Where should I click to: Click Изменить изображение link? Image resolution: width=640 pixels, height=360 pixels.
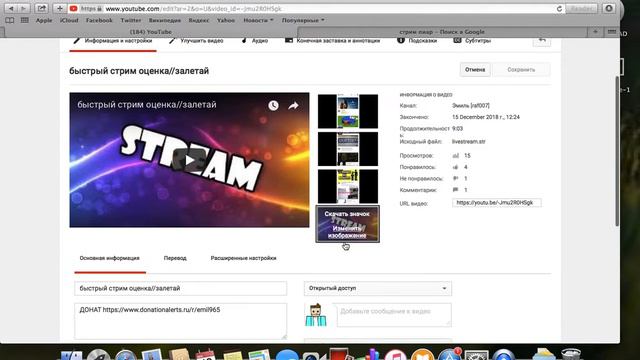[x=347, y=232]
